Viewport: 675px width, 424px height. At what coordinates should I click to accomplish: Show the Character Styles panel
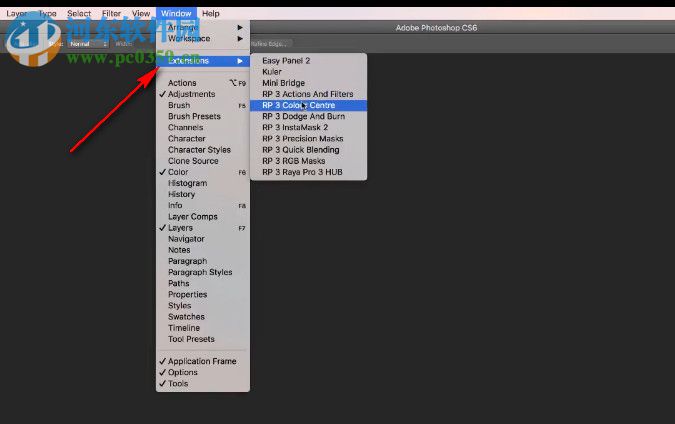pyautogui.click(x=203, y=150)
